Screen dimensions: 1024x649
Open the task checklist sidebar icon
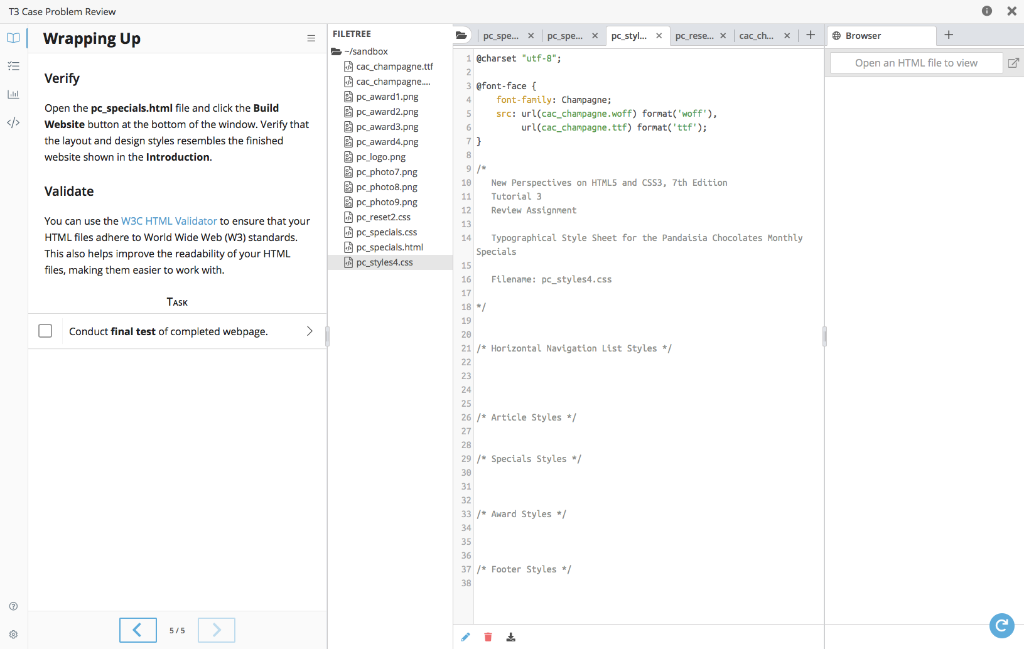click(13, 66)
